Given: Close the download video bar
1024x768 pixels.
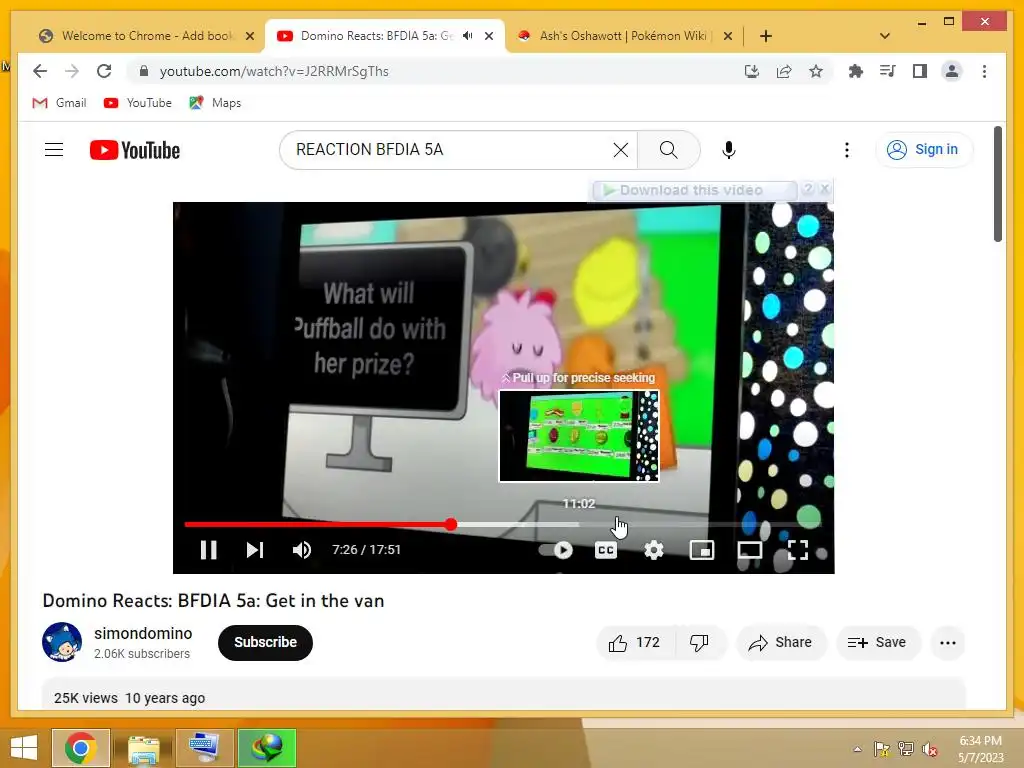Looking at the screenshot, I should pyautogui.click(x=825, y=189).
